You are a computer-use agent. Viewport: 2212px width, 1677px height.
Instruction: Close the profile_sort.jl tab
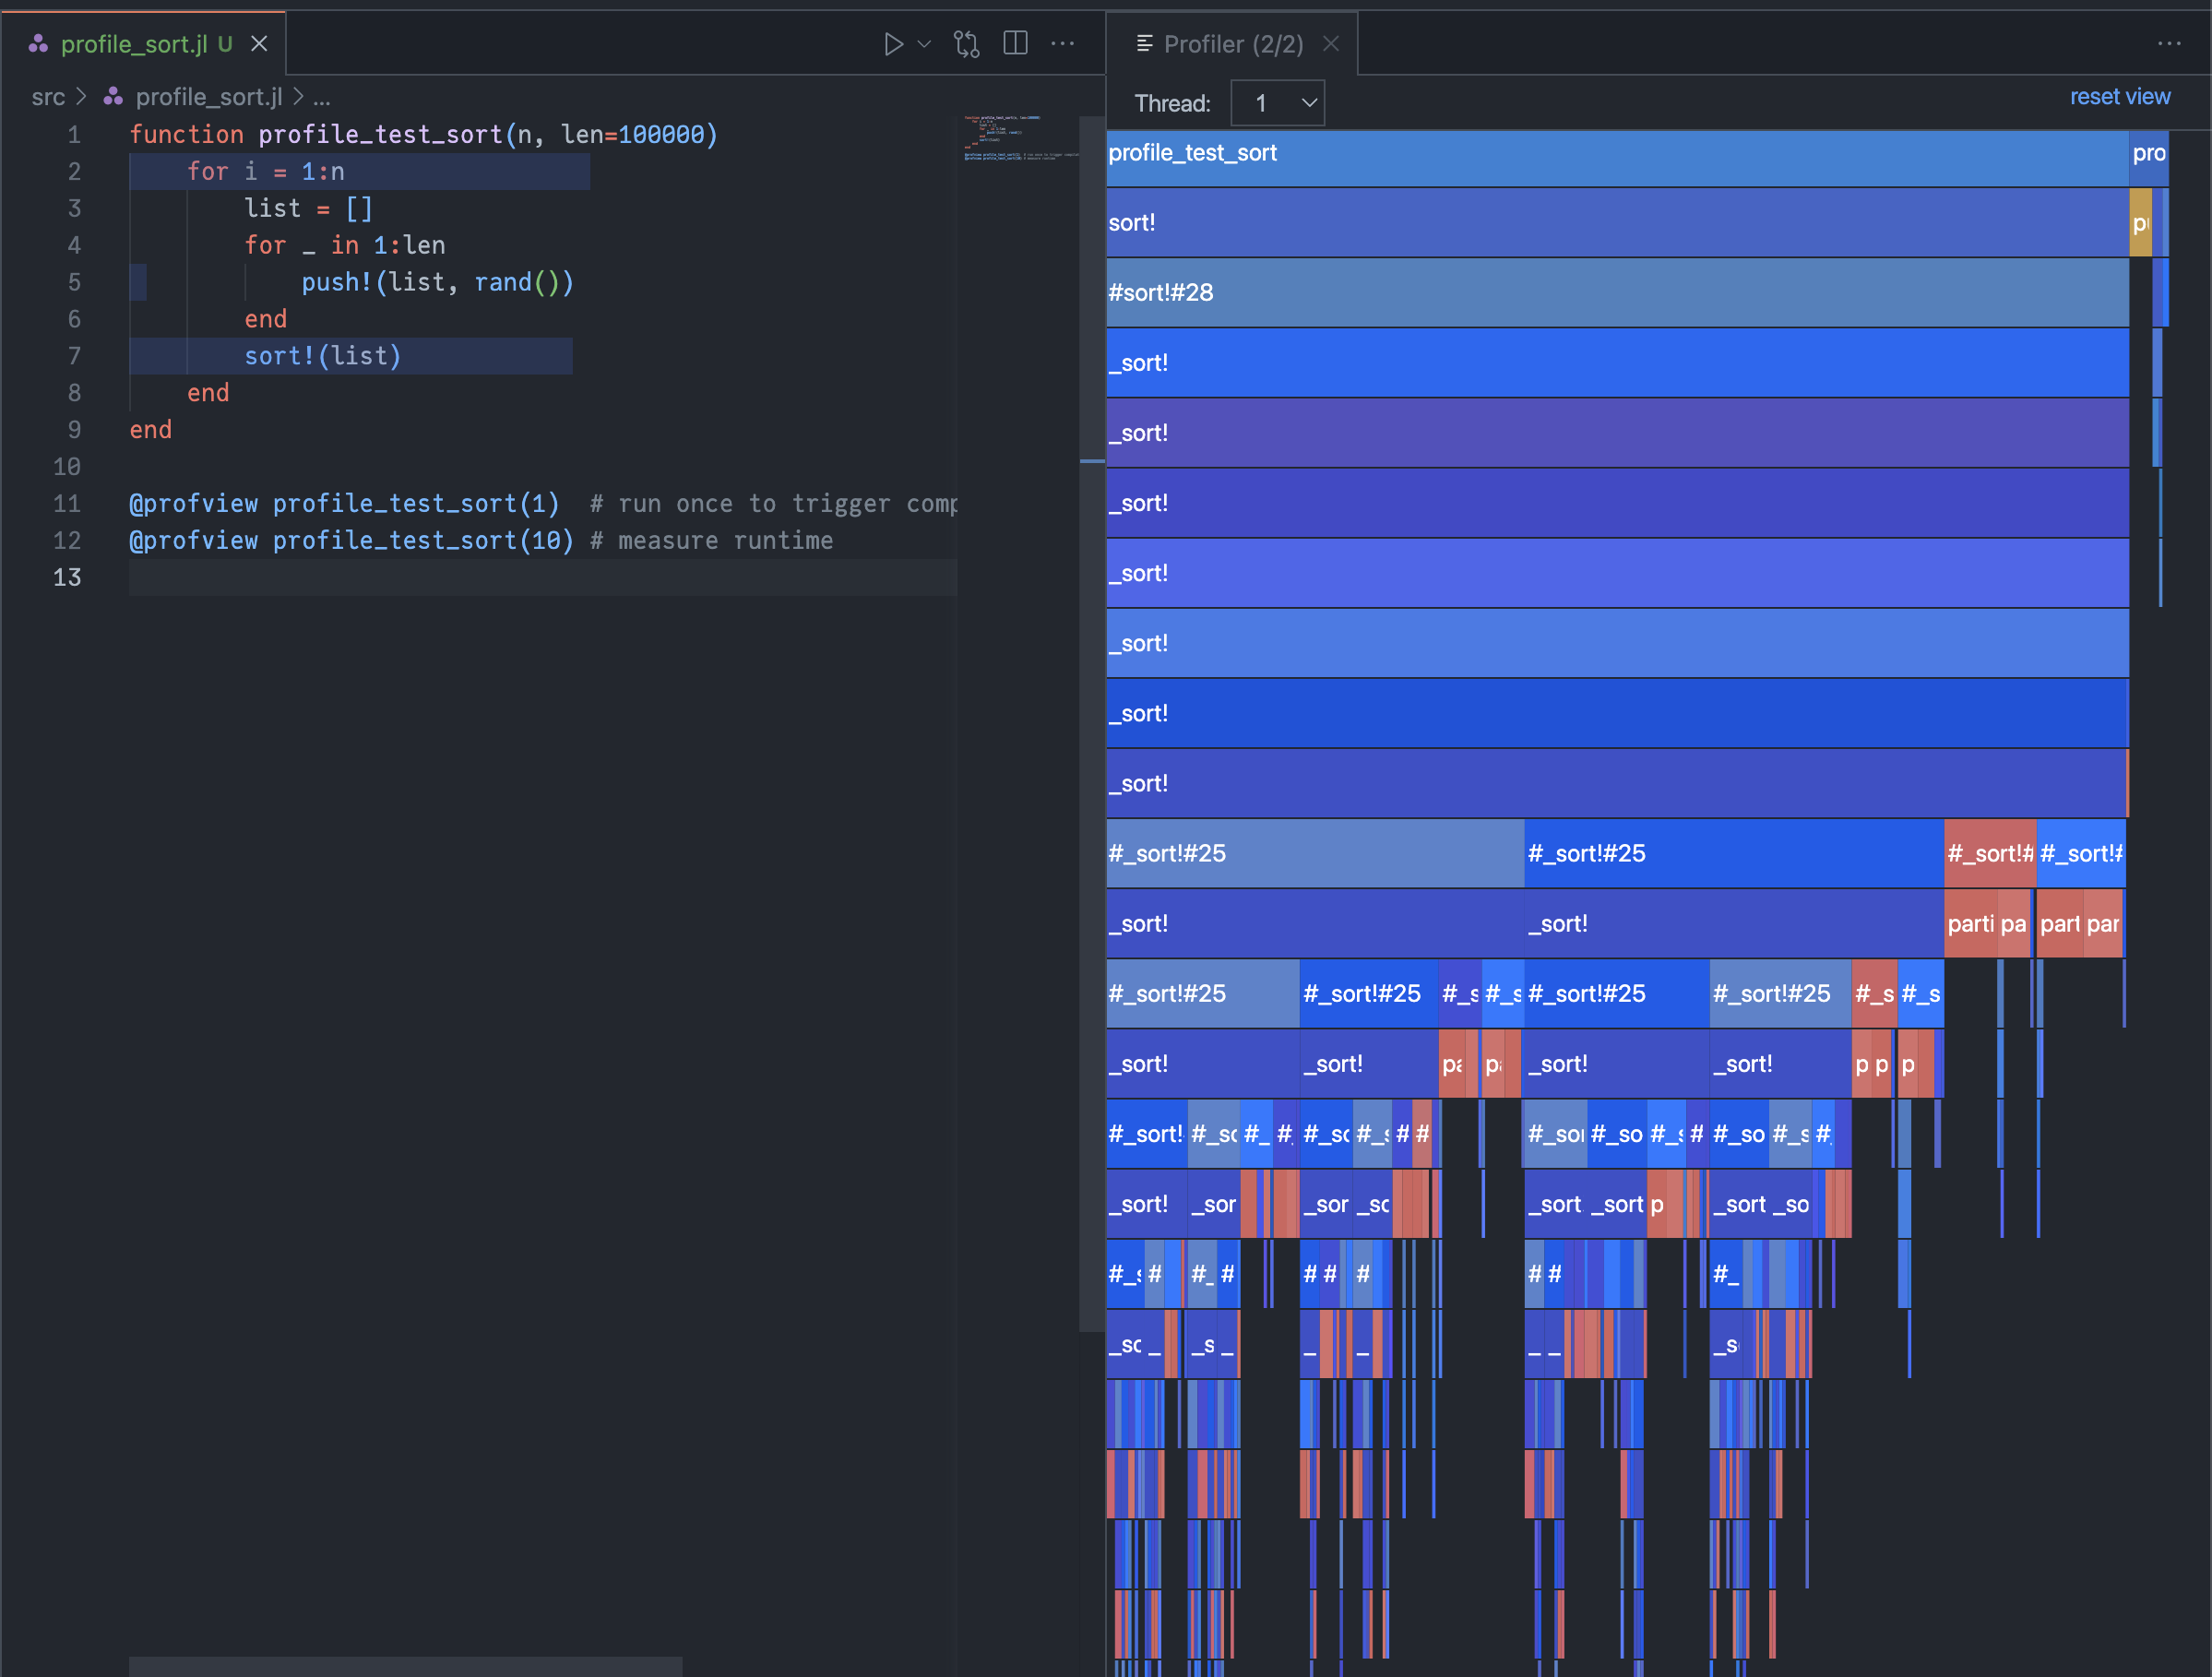[259, 44]
